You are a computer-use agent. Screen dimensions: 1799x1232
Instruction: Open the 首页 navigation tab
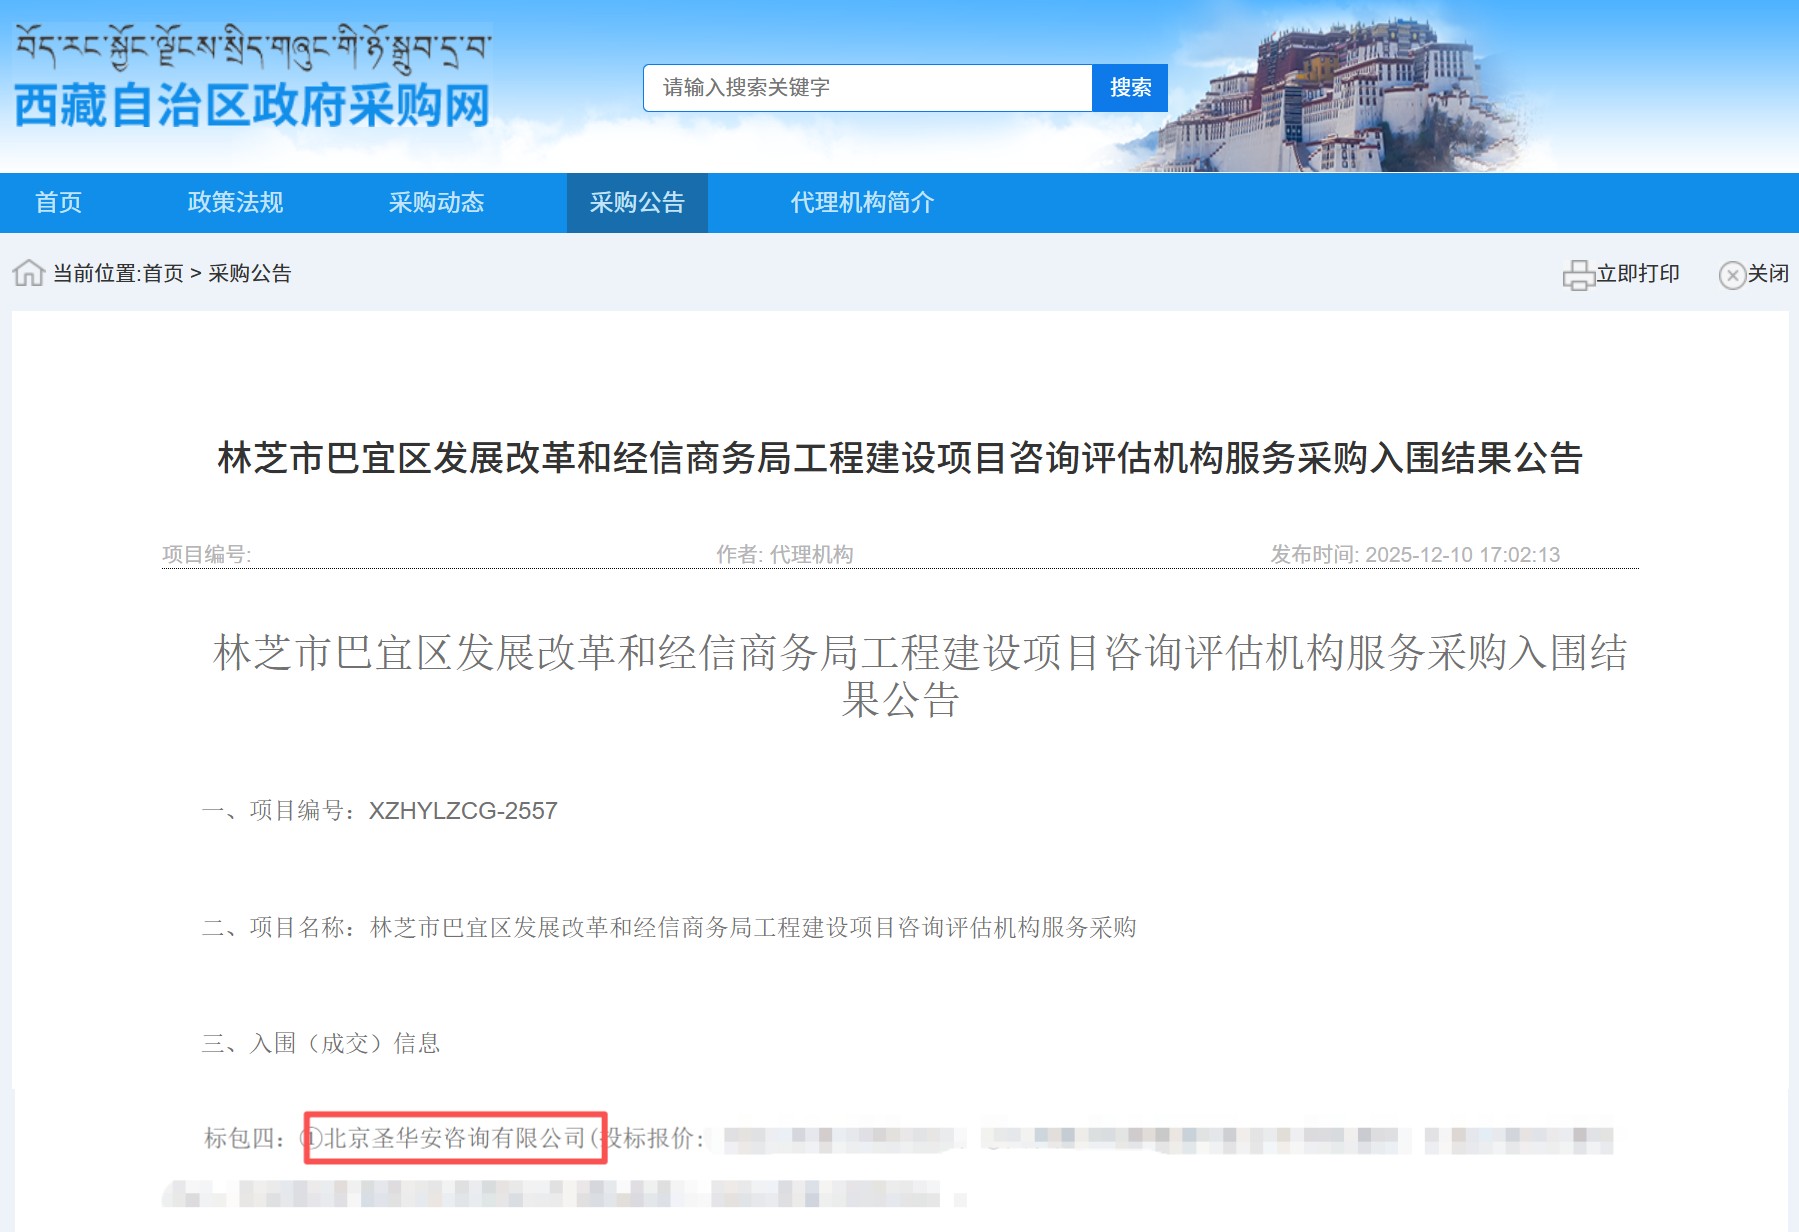click(58, 203)
